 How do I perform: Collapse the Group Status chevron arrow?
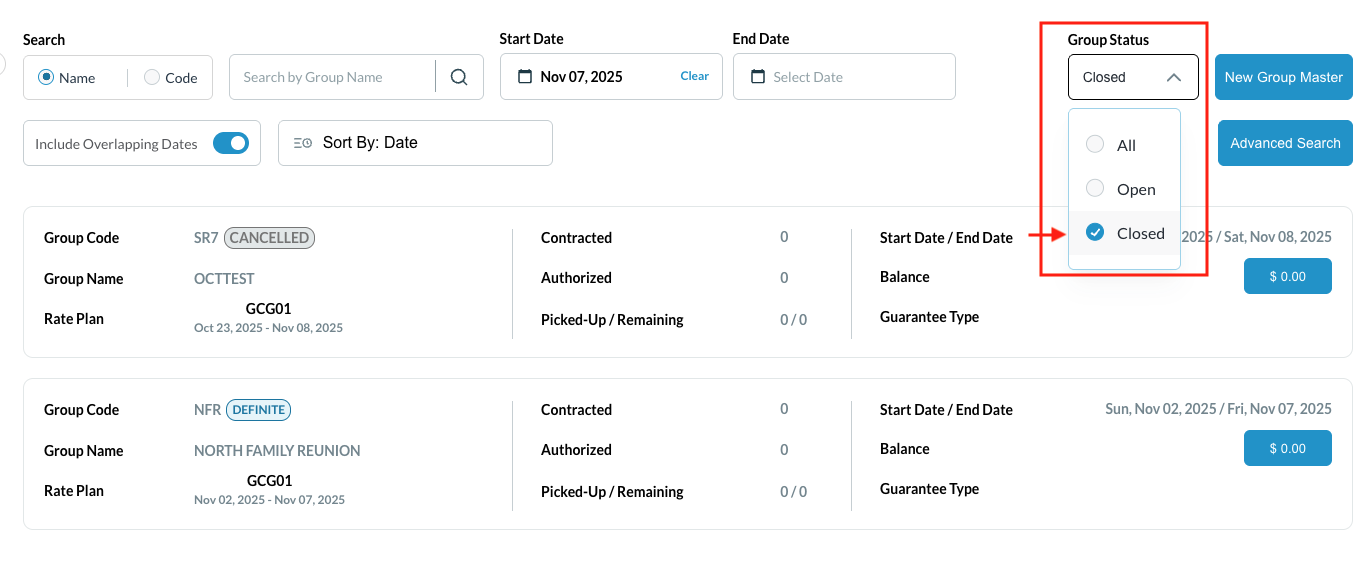(x=1174, y=77)
